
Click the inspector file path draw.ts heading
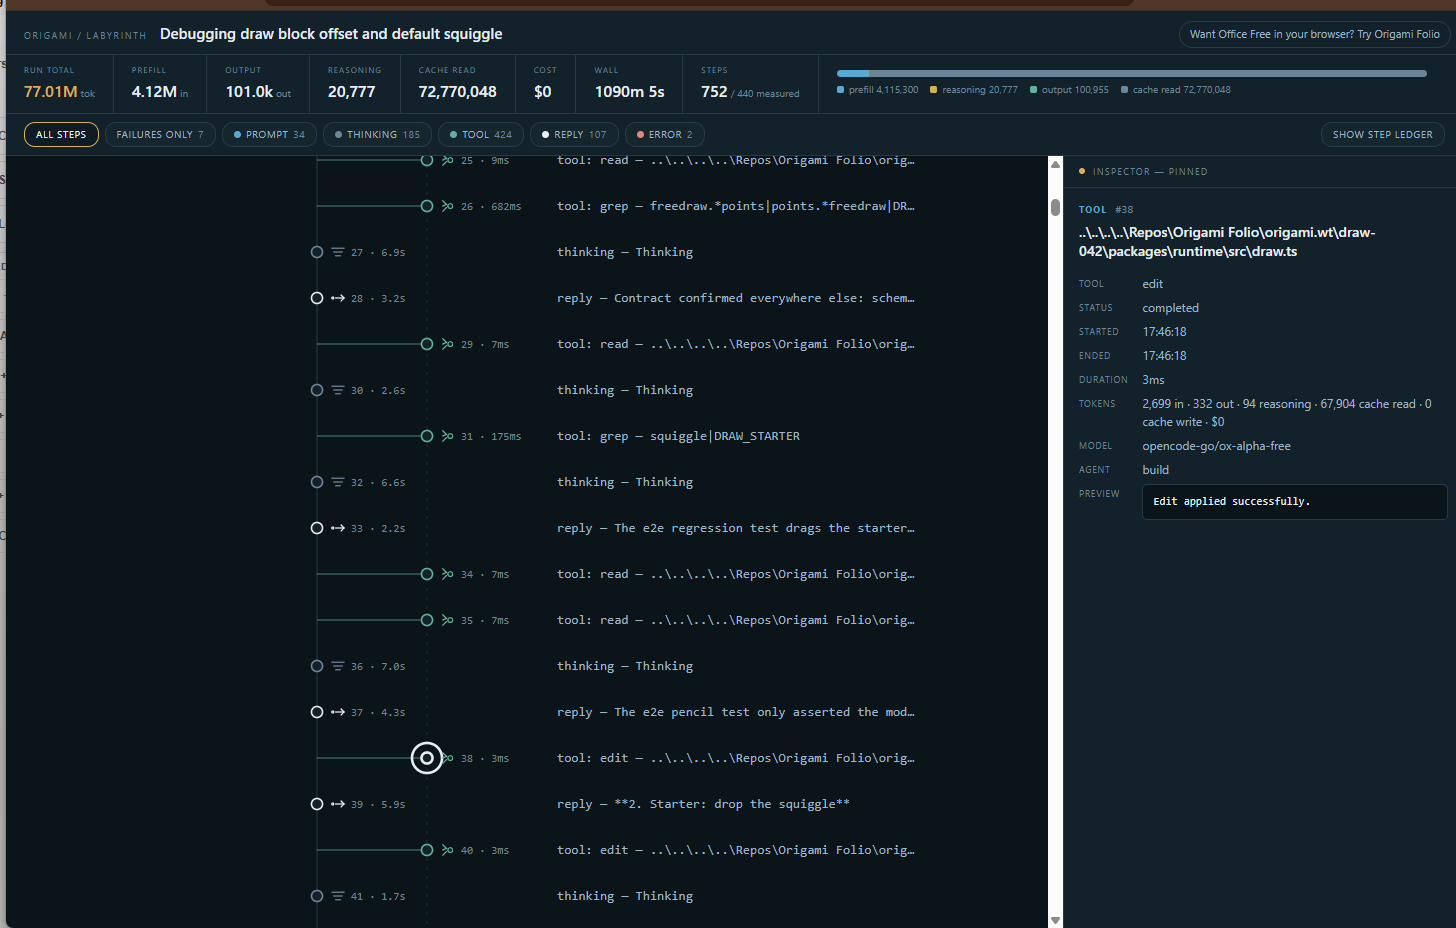[1227, 242]
